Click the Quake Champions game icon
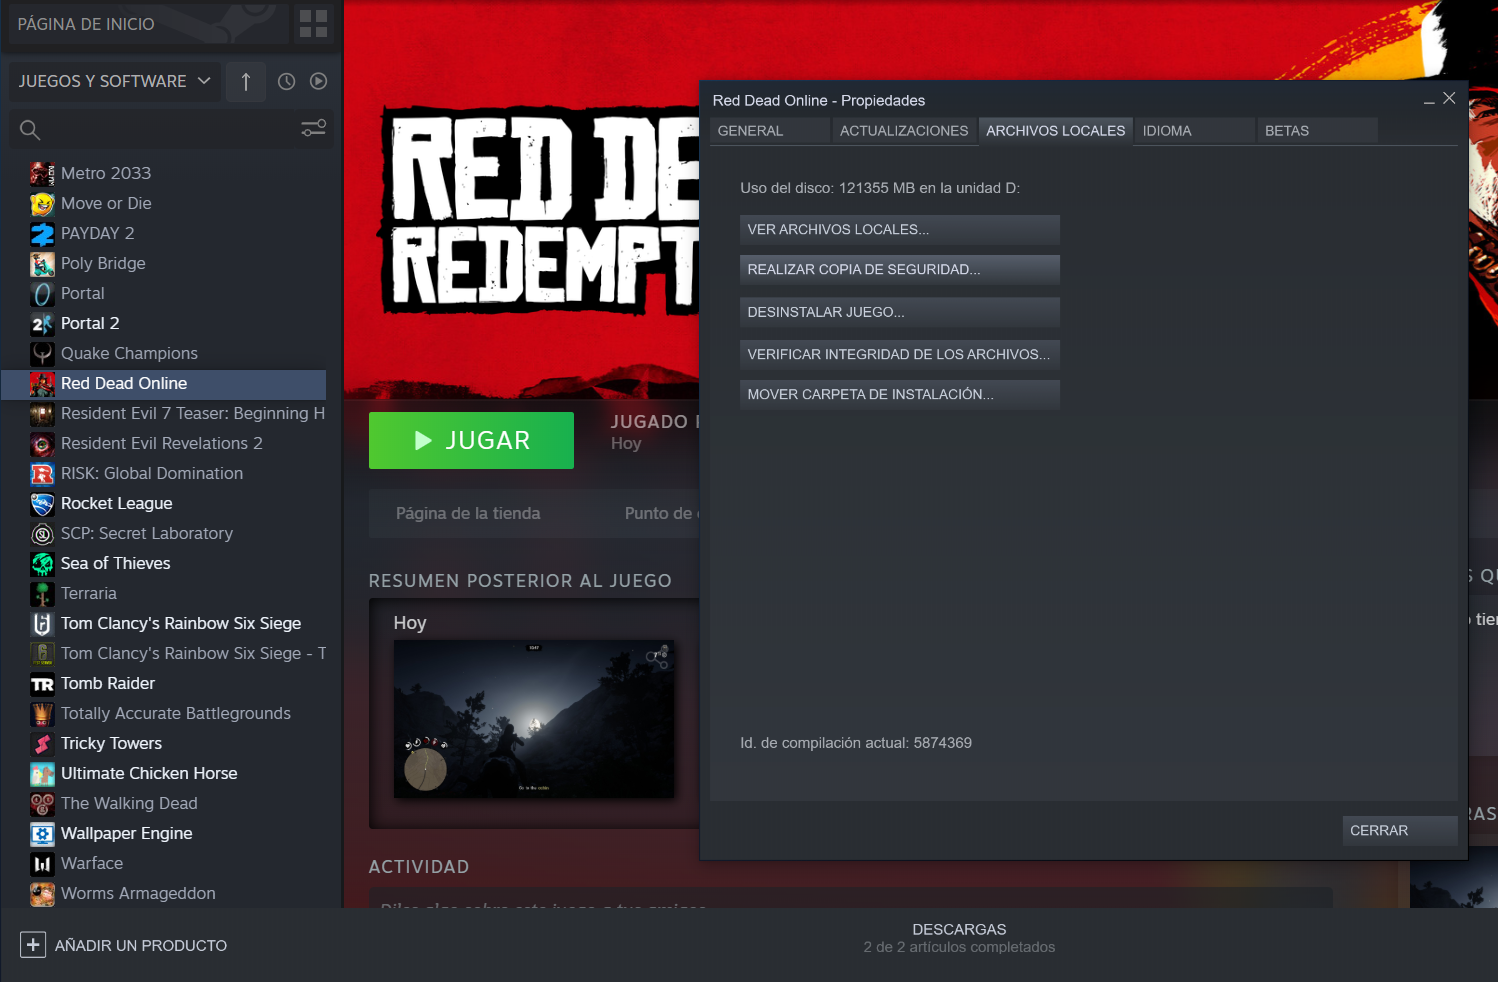Screen dimensions: 1498x982 click(x=42, y=354)
